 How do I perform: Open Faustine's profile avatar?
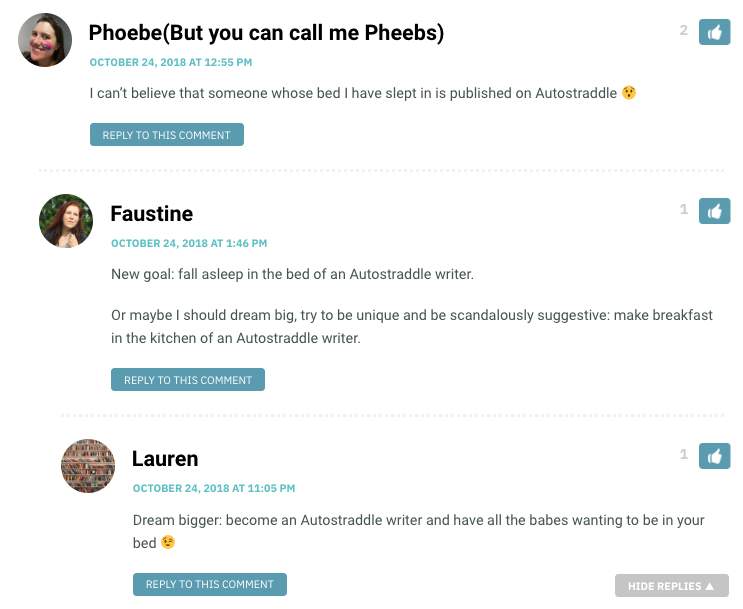[66, 221]
